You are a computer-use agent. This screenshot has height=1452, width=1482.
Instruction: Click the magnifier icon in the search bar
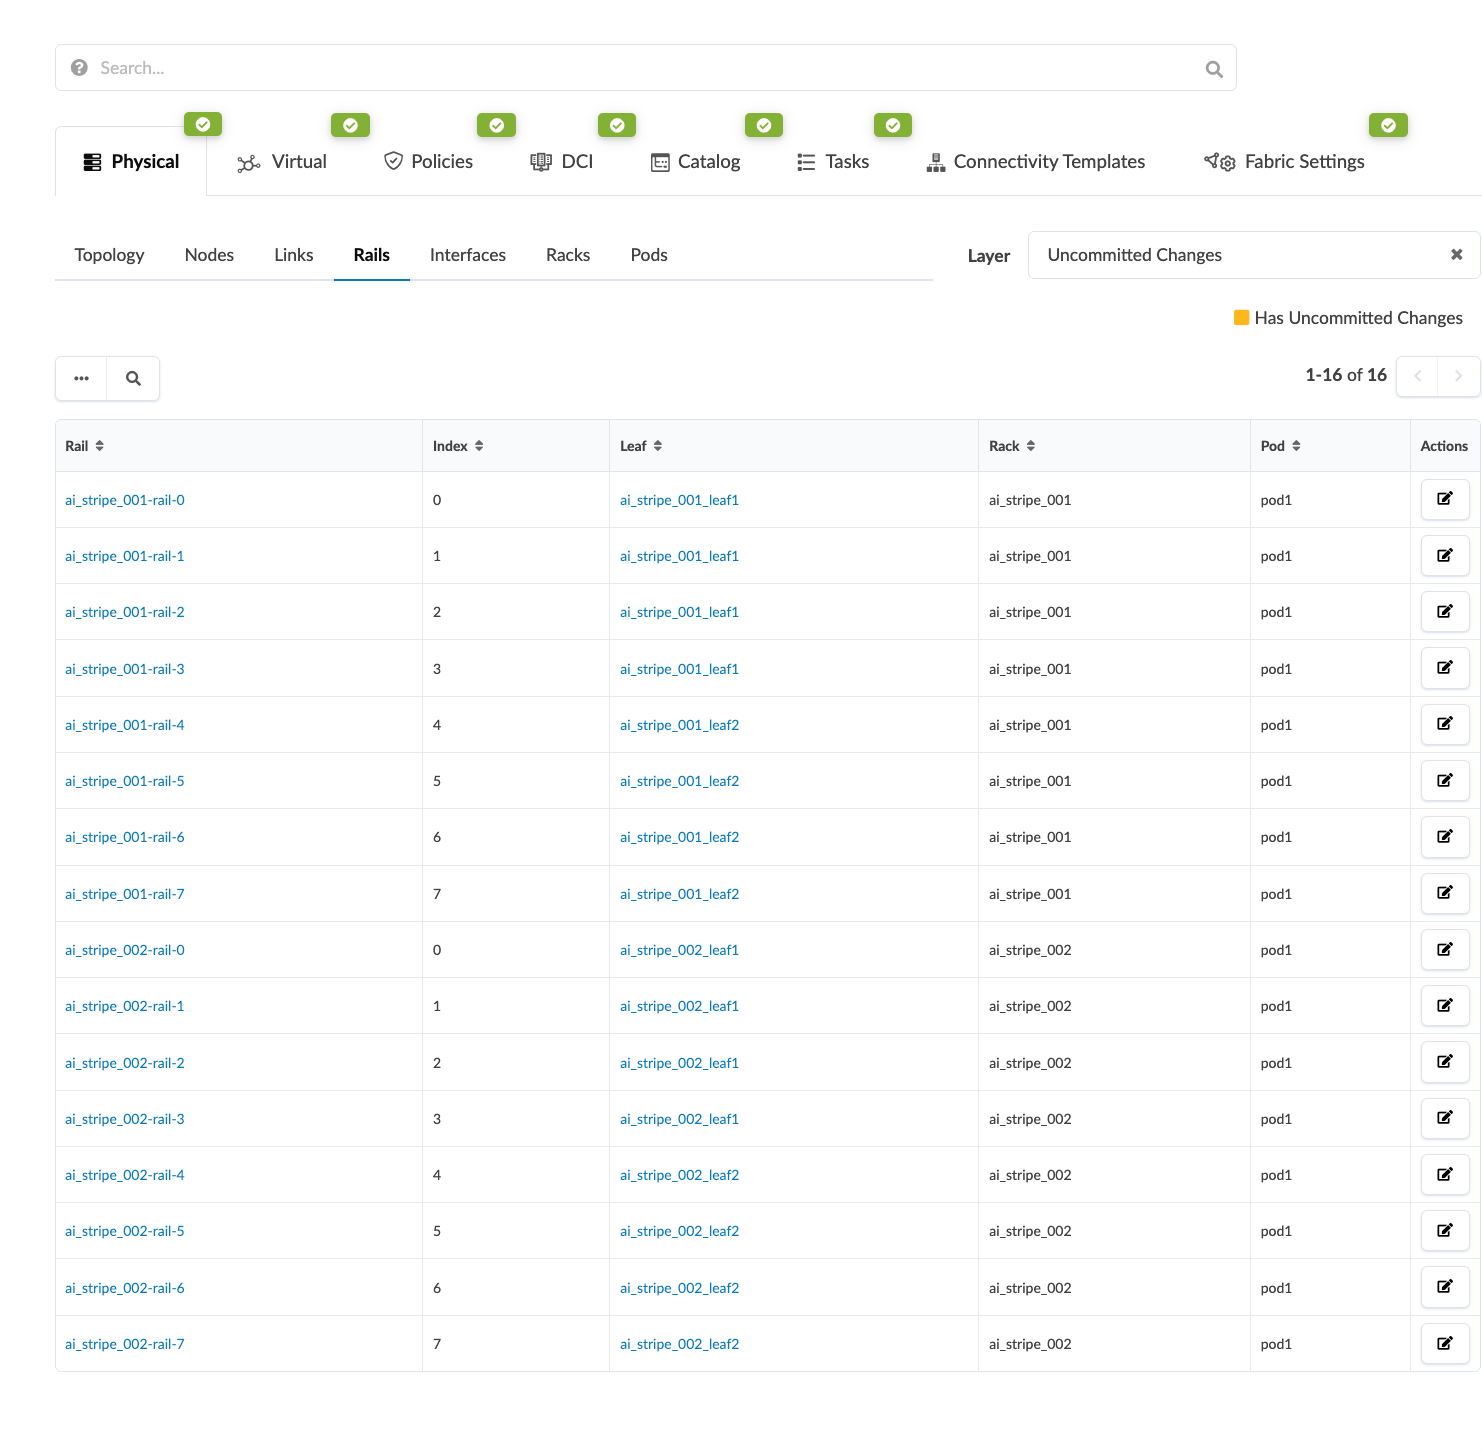point(1213,69)
